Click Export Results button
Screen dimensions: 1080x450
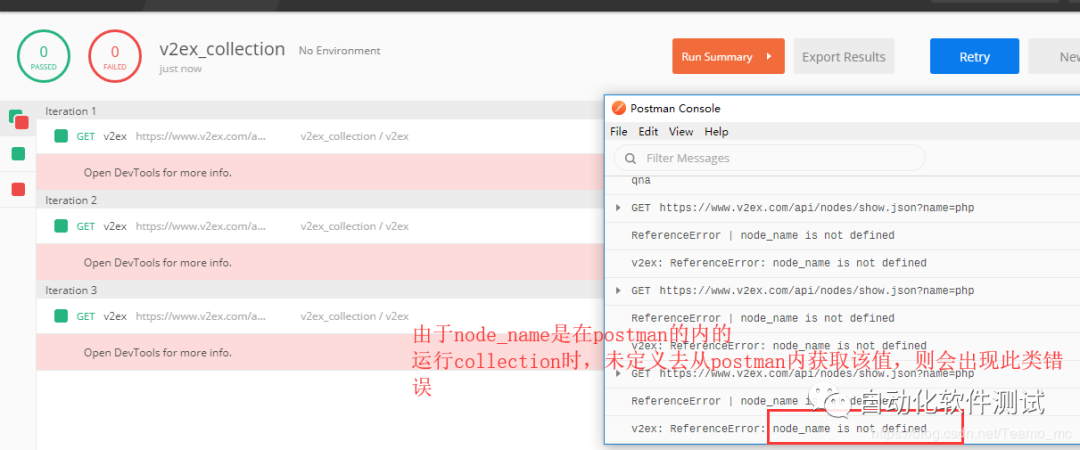point(844,57)
